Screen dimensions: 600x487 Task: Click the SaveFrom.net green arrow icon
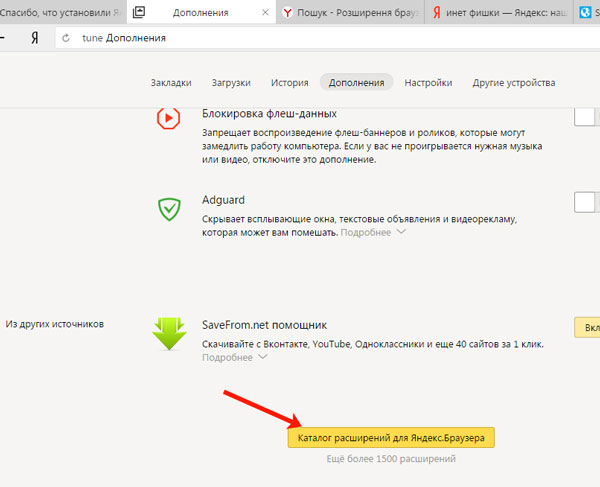tap(168, 334)
